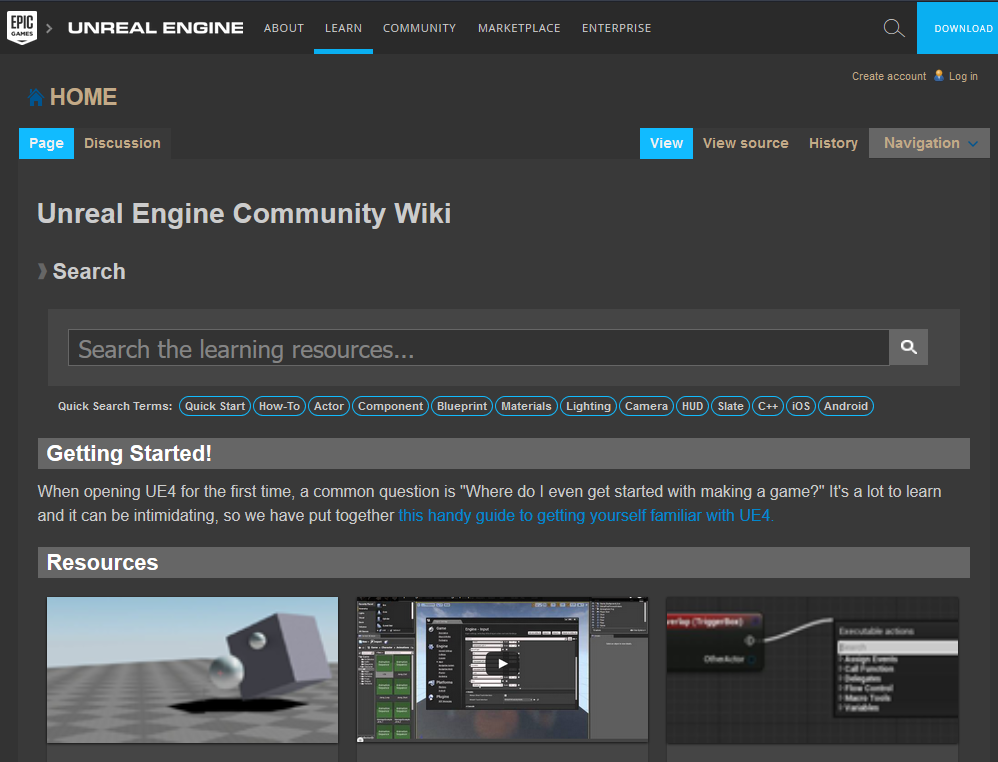Open the About menu
Screen dimensions: 998x762
(x=284, y=28)
